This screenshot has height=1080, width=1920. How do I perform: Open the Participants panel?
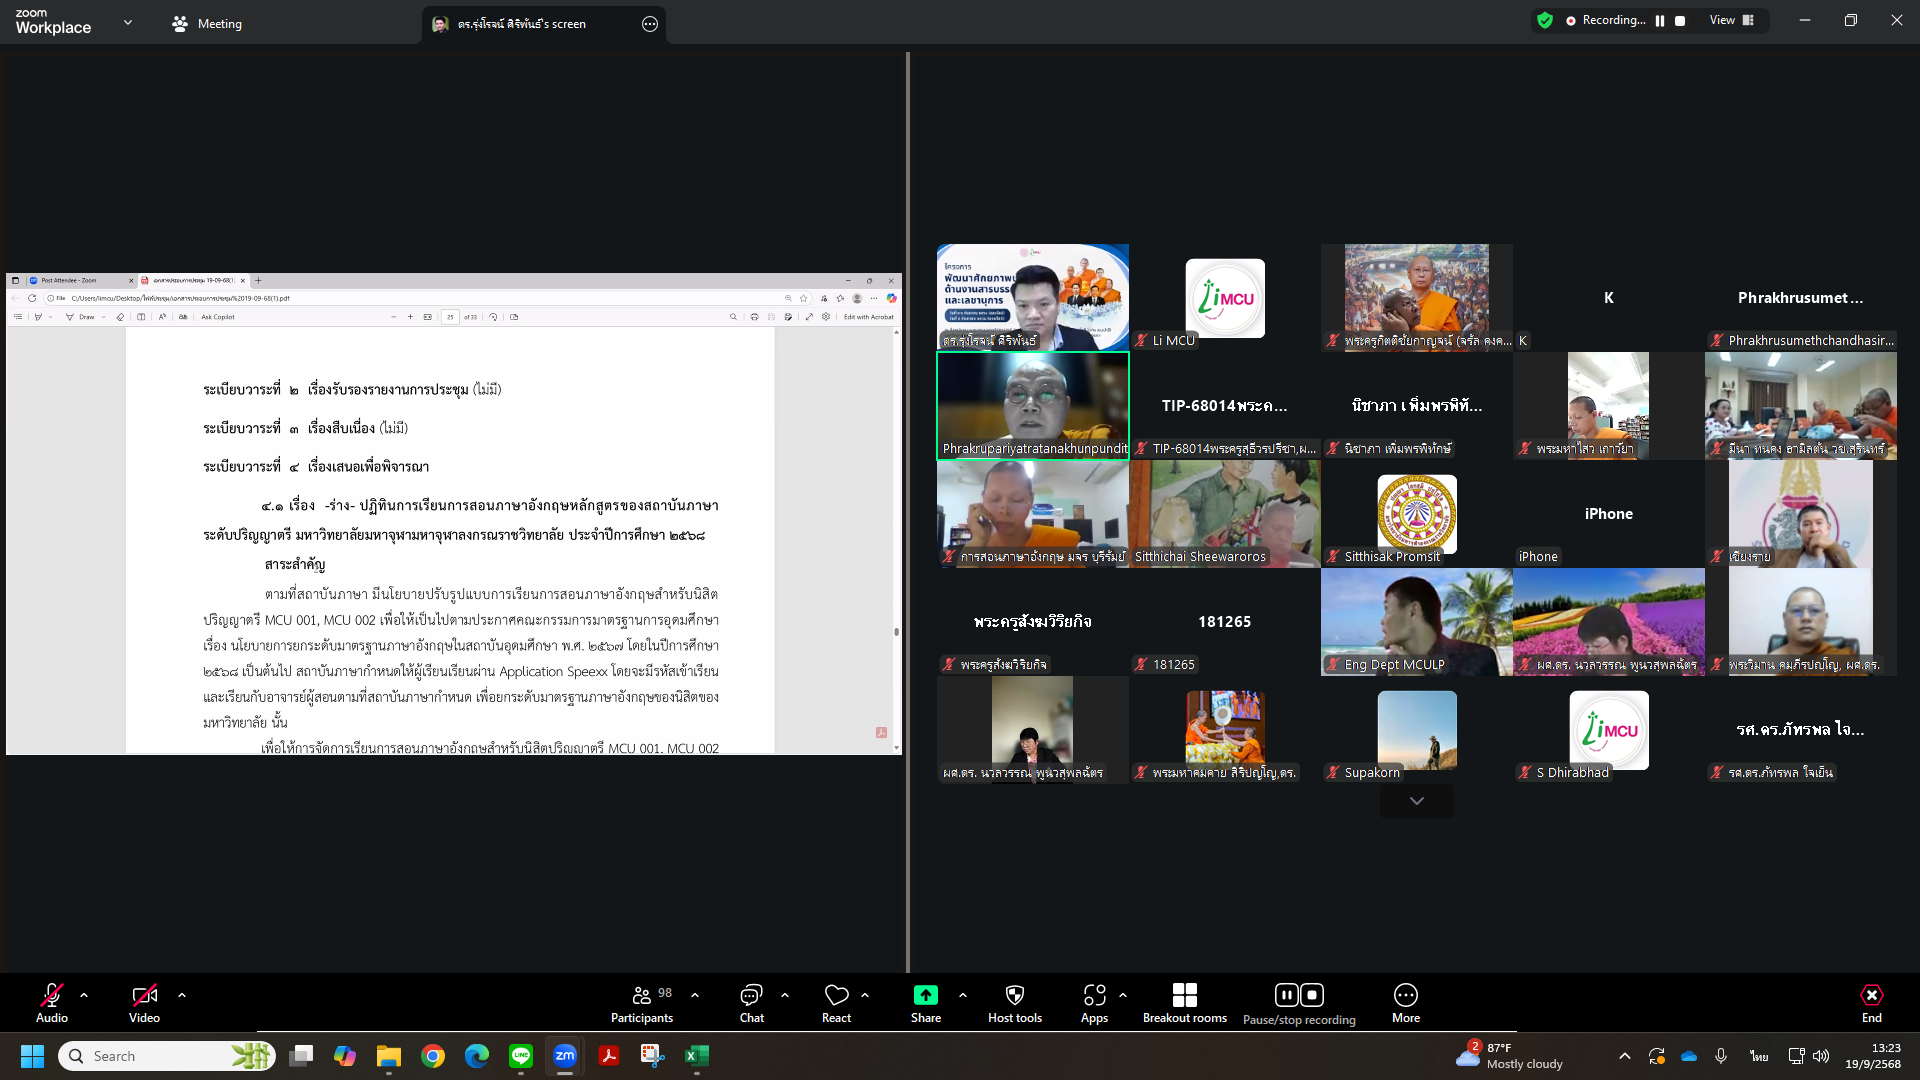pos(642,1003)
